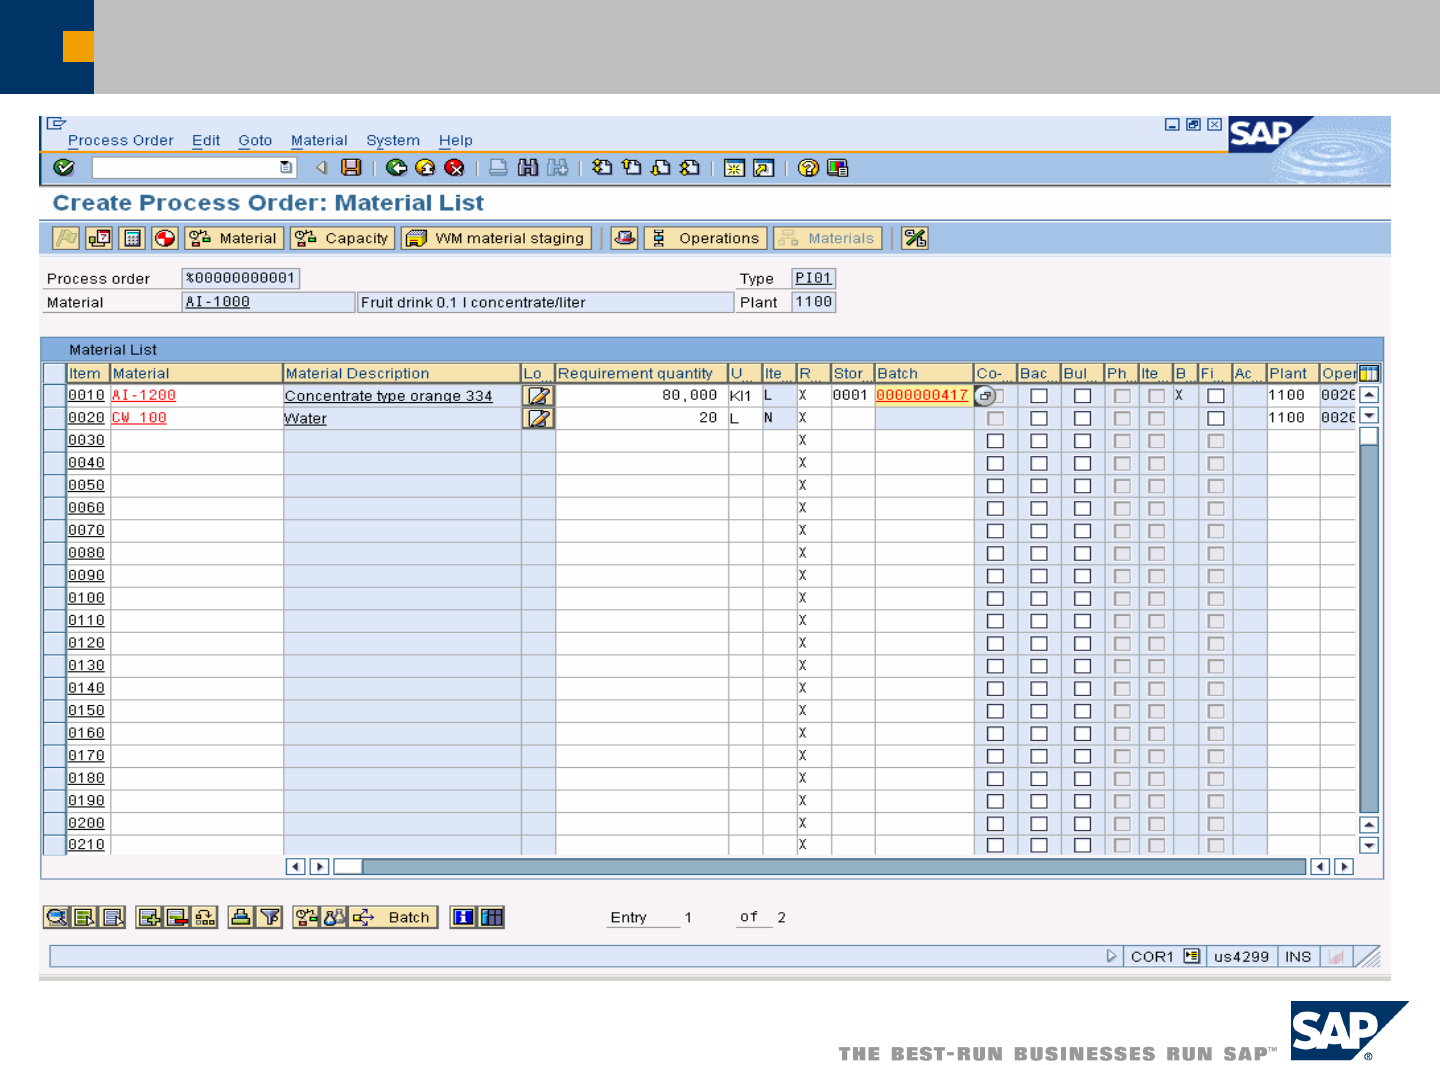Click the Customize Local Layout icon

tap(838, 168)
